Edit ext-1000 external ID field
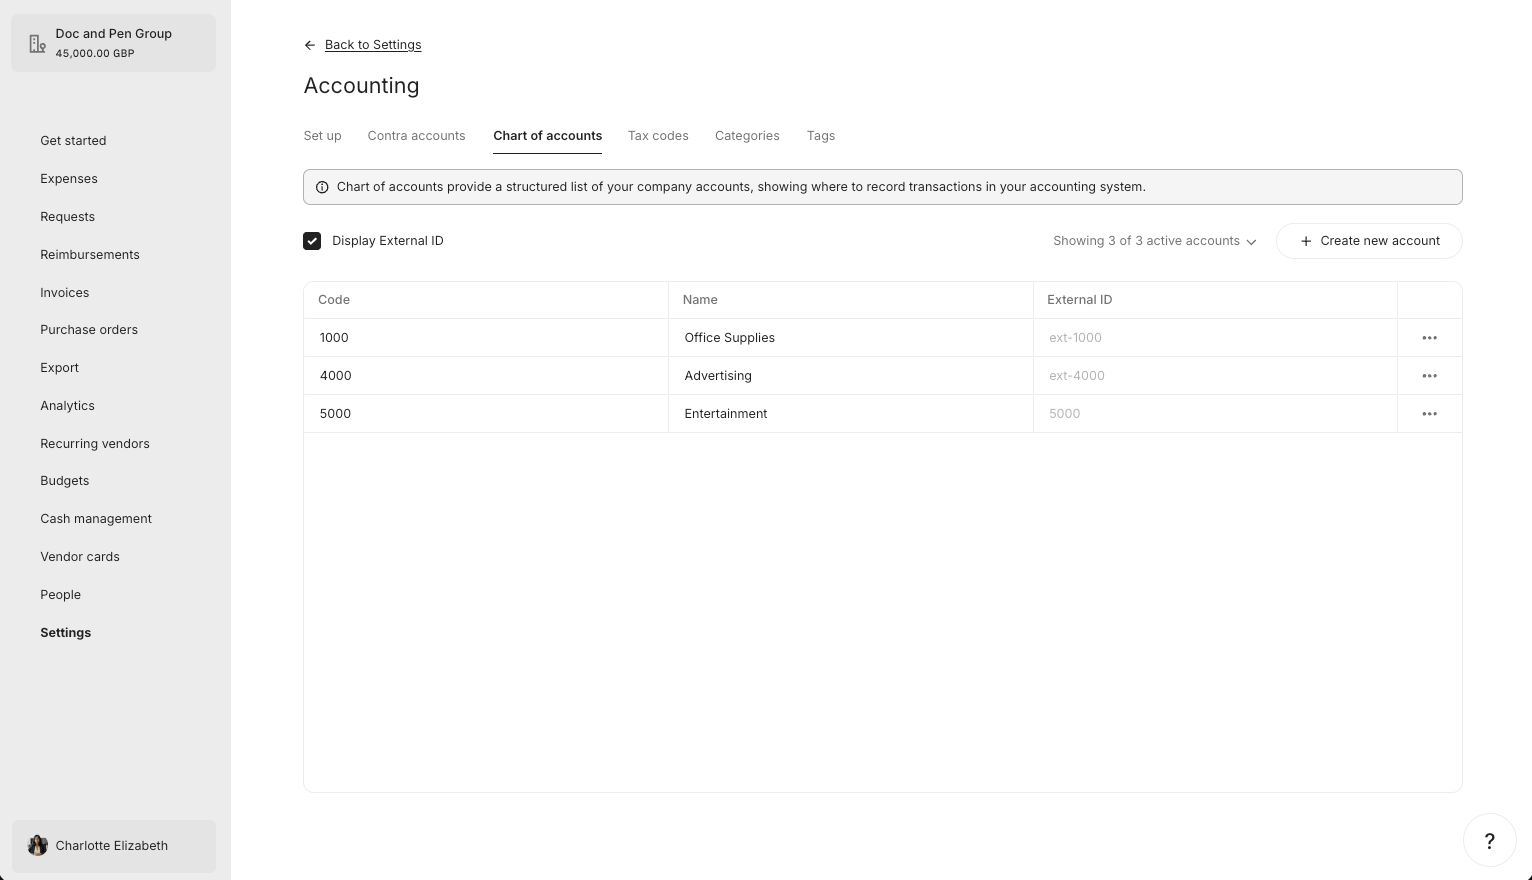 pyautogui.click(x=1215, y=338)
